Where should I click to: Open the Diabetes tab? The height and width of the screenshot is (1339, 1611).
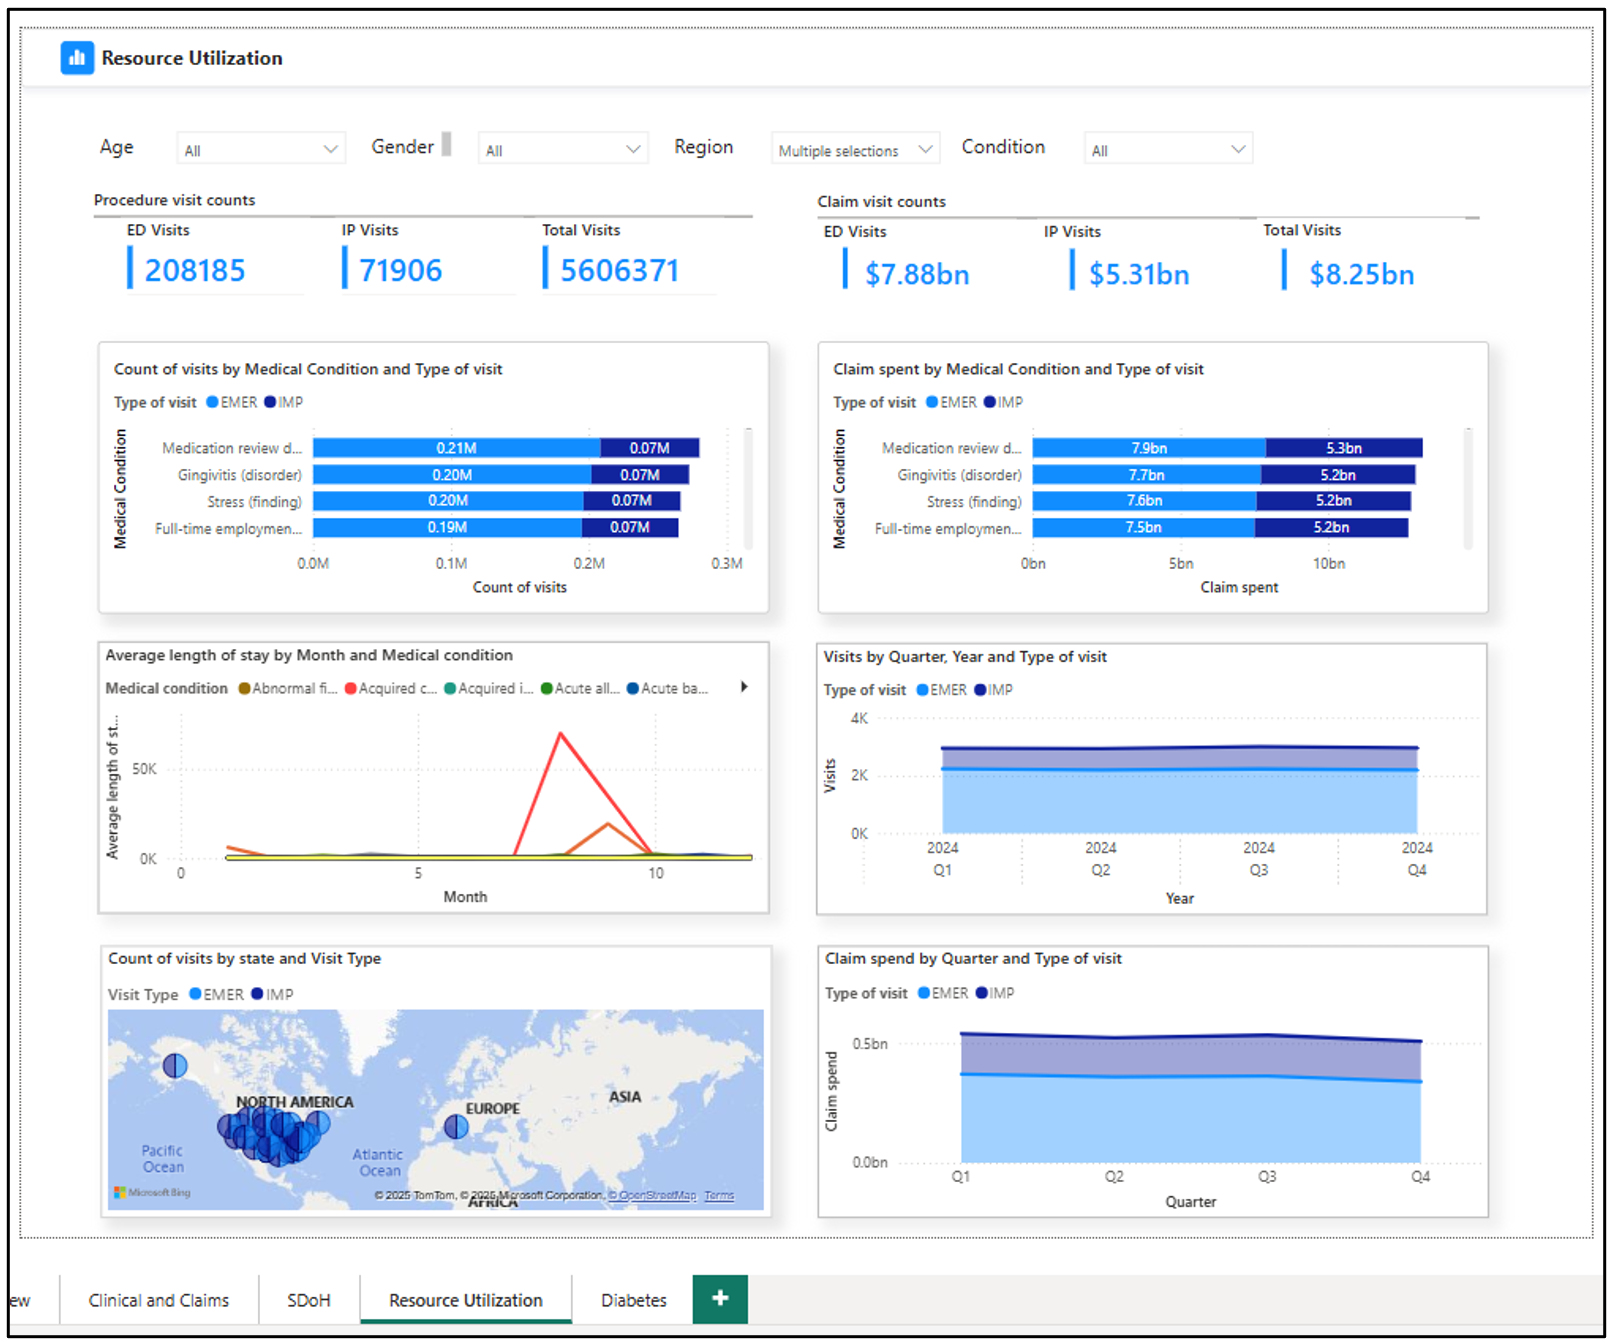coord(634,1300)
